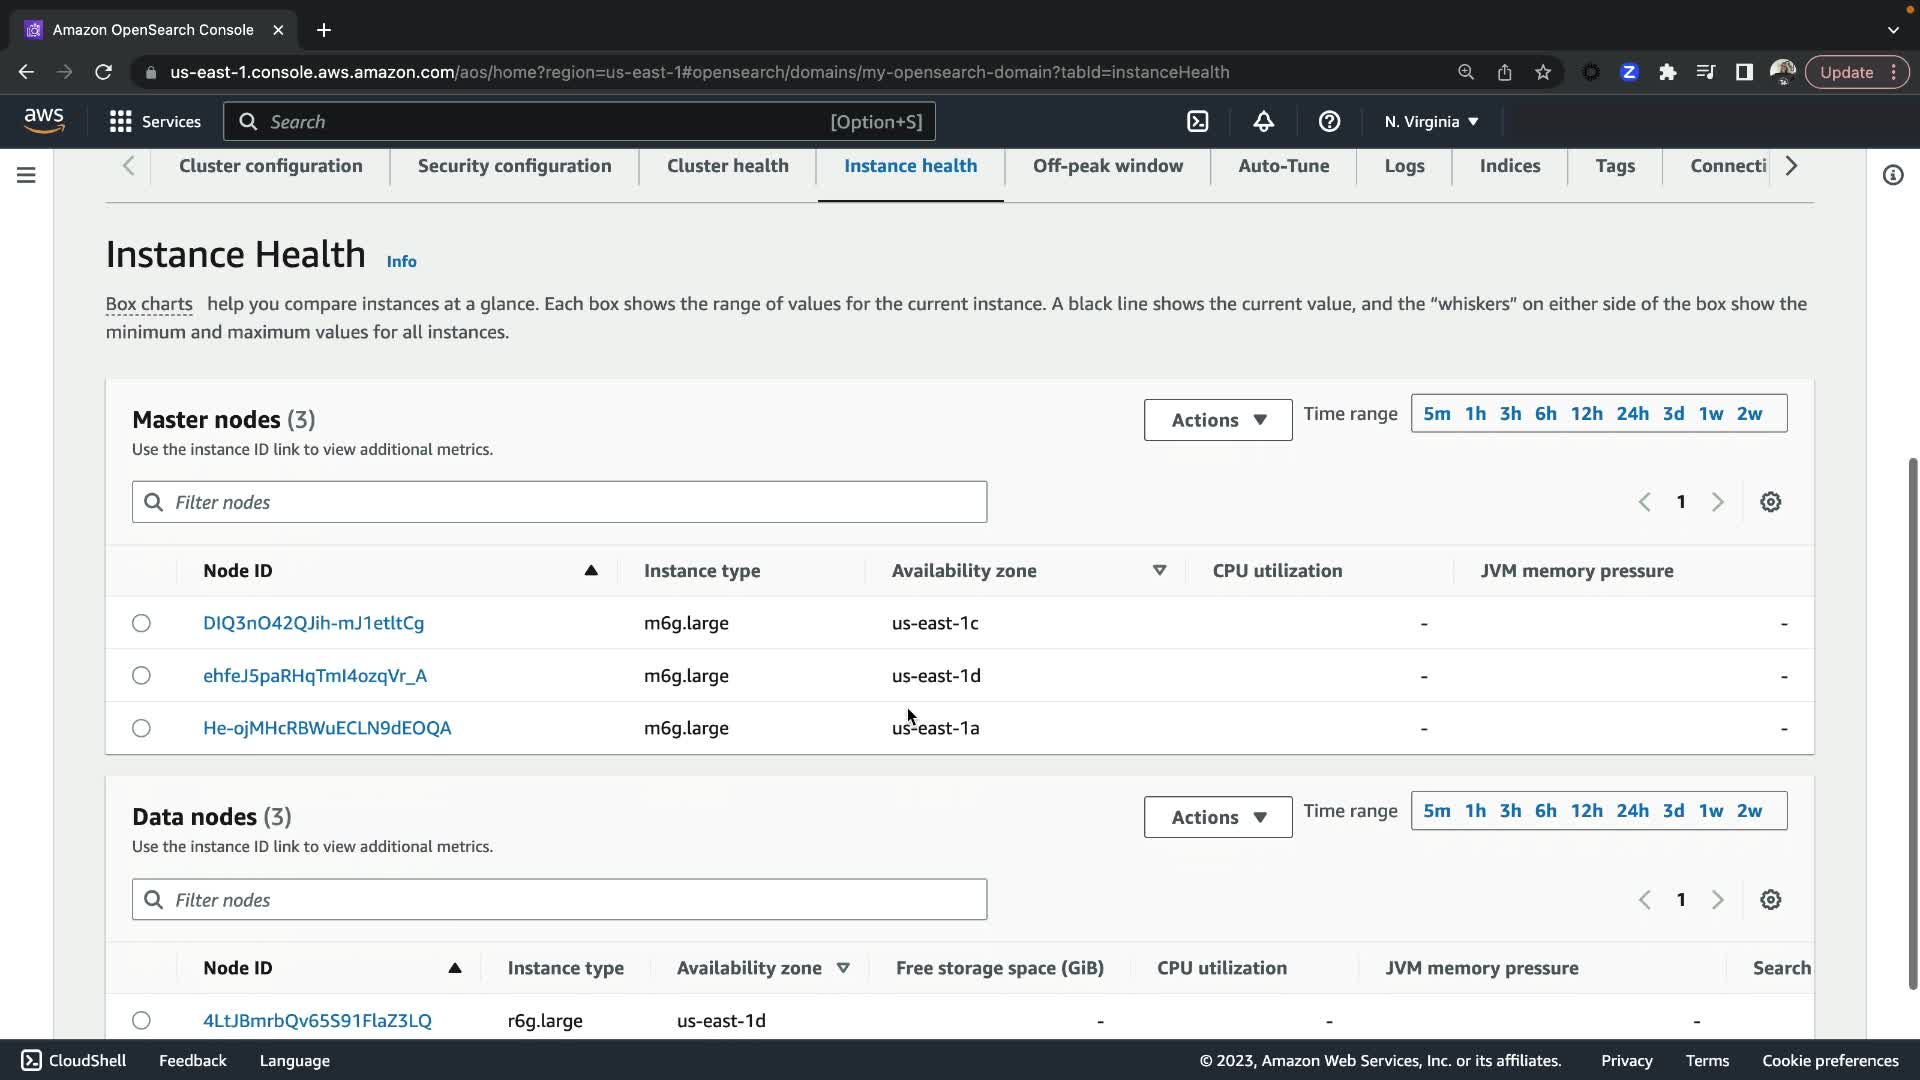Click the page vertical scrollbar

(1912, 720)
